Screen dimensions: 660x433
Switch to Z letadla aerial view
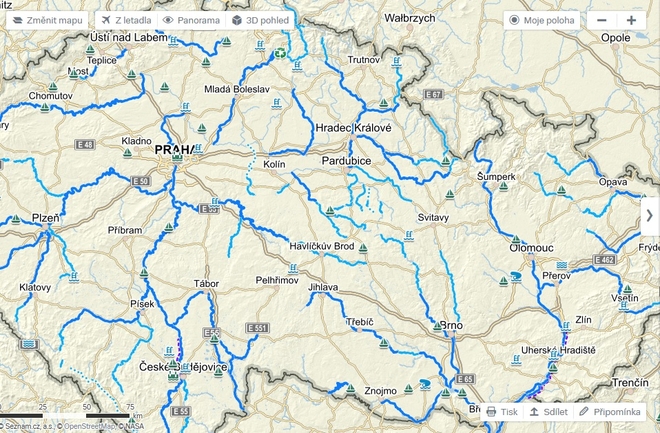click(x=126, y=20)
